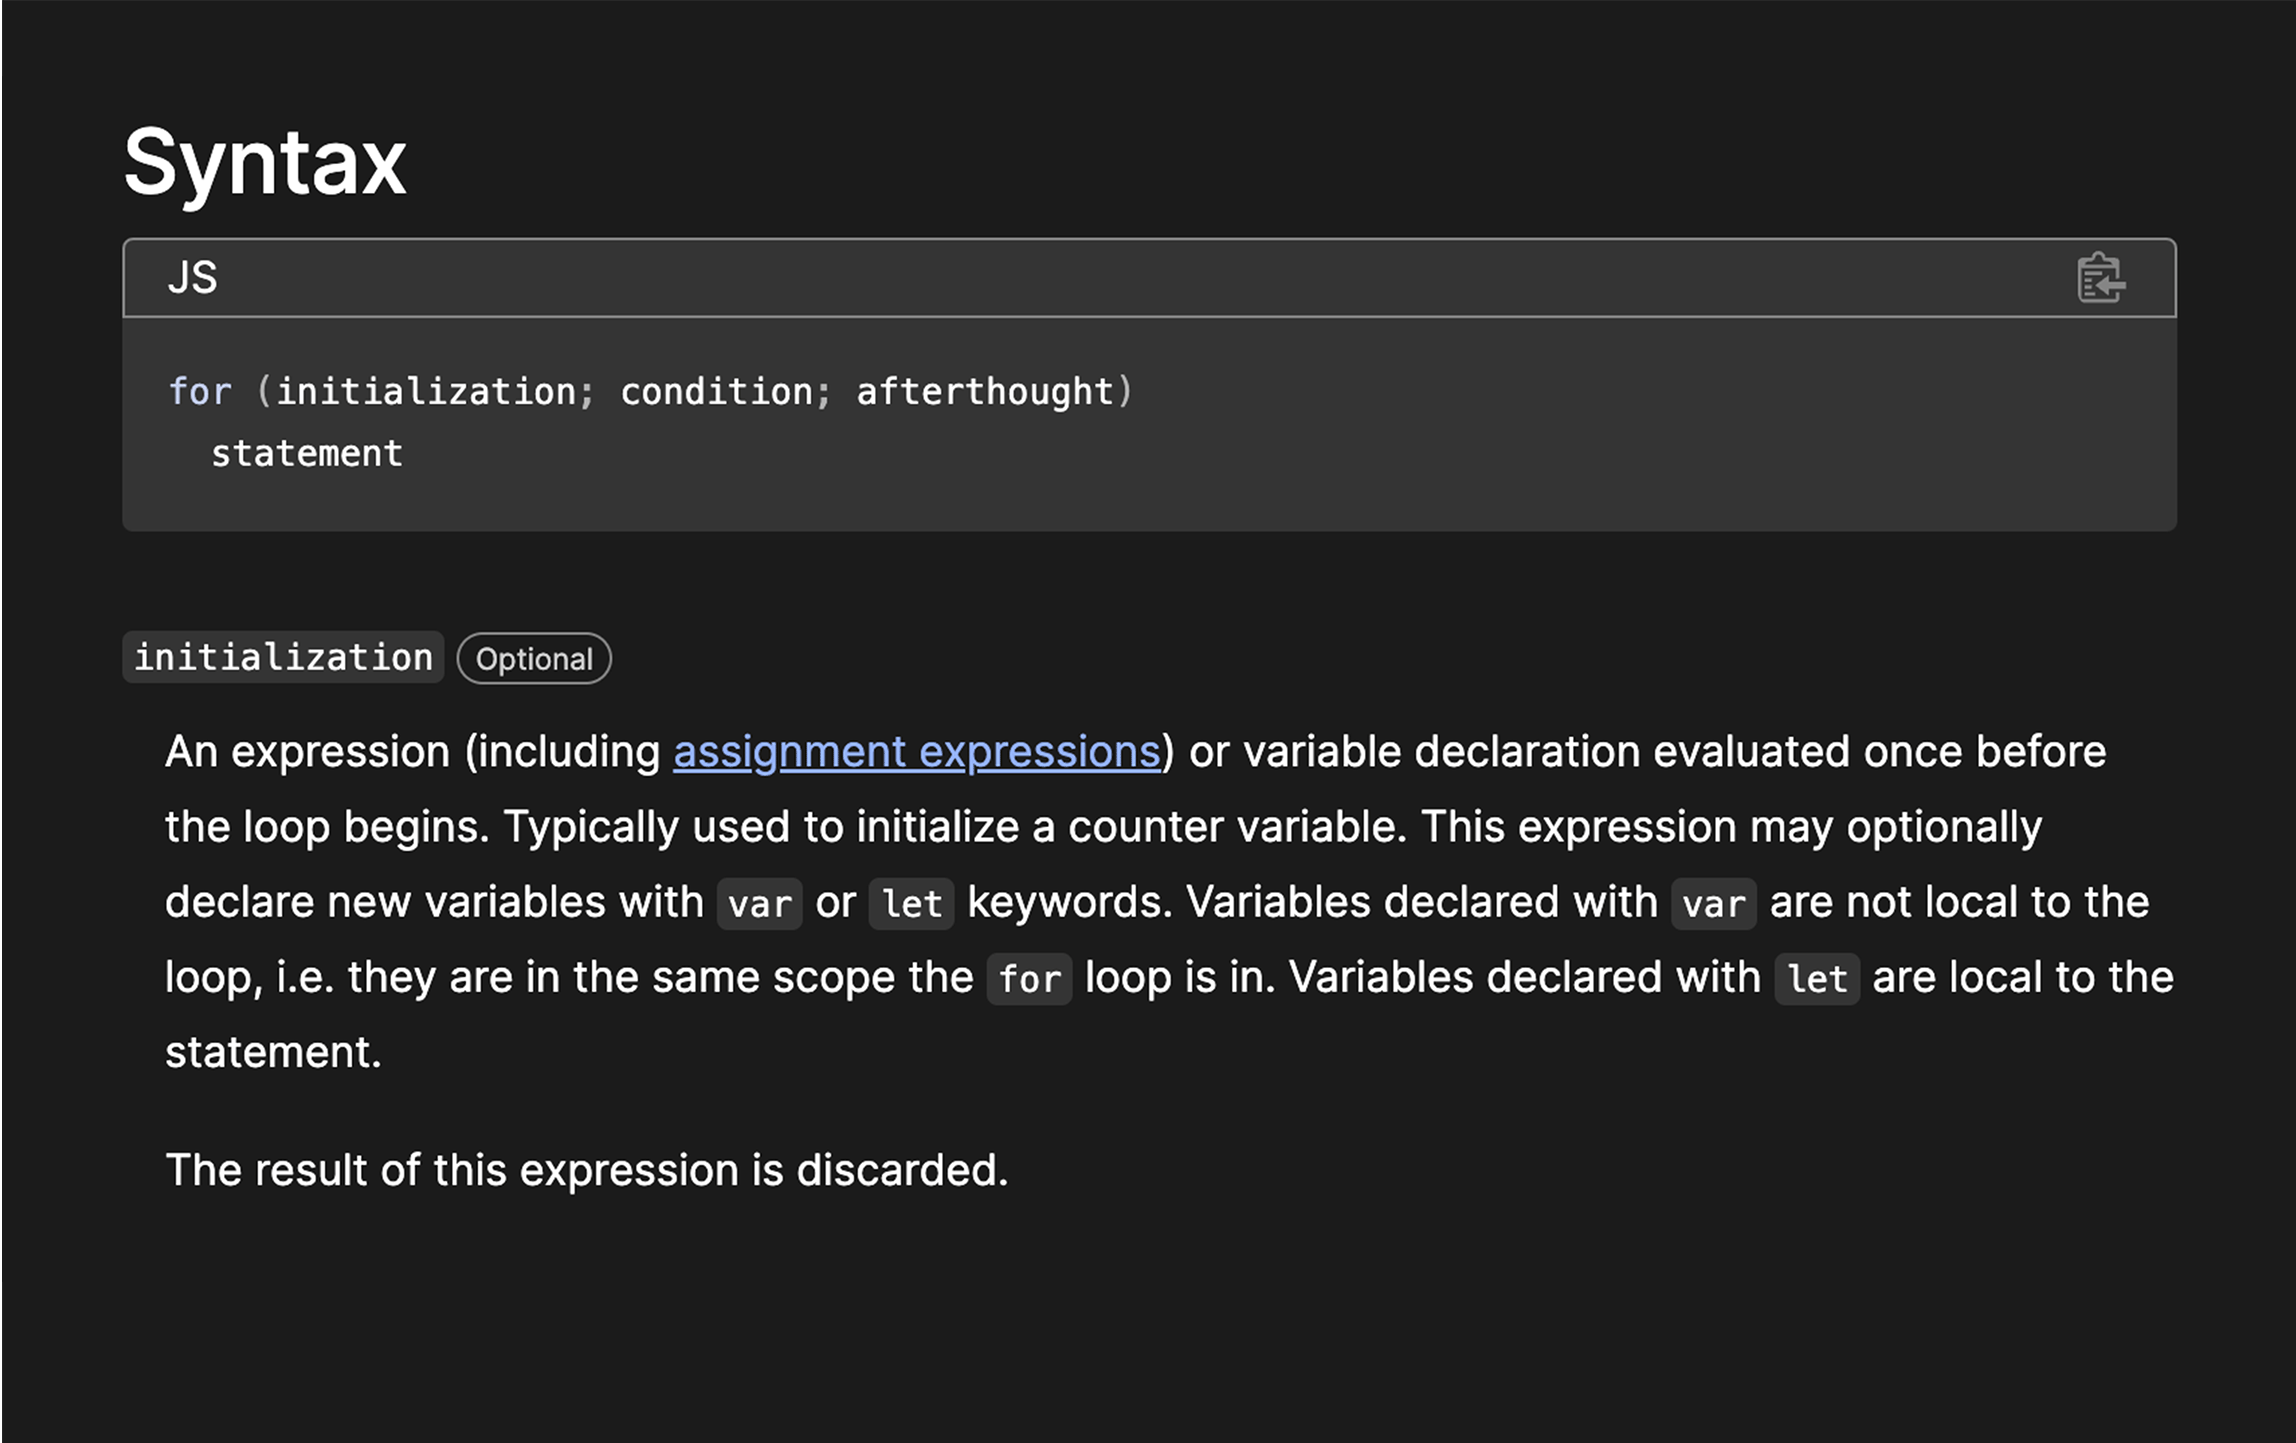Select the initialization text within the for syntax

point(428,391)
